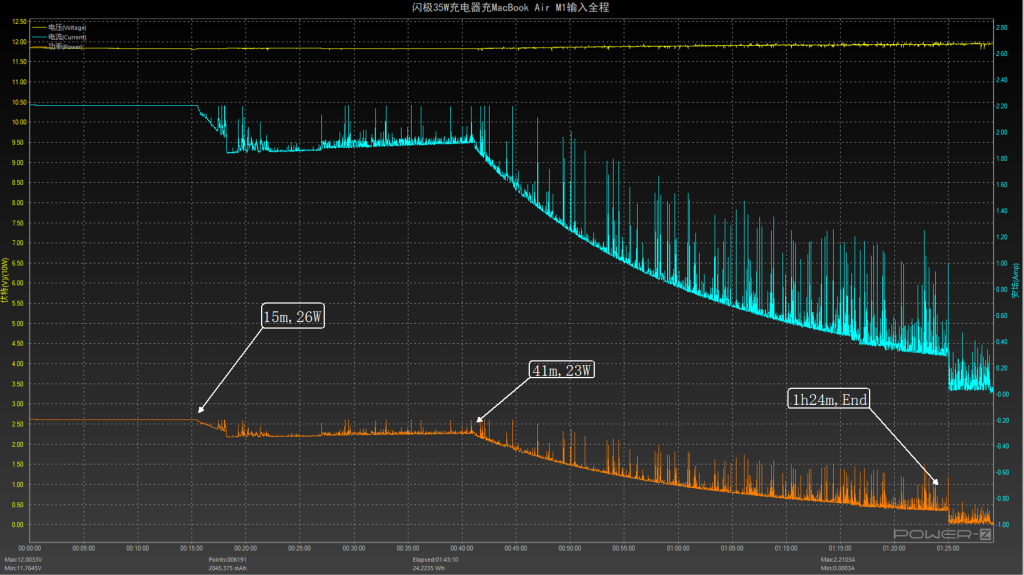The image size is (1024, 575).
Task: Click the -0.60 tick on right current axis
Action: 1001,472
